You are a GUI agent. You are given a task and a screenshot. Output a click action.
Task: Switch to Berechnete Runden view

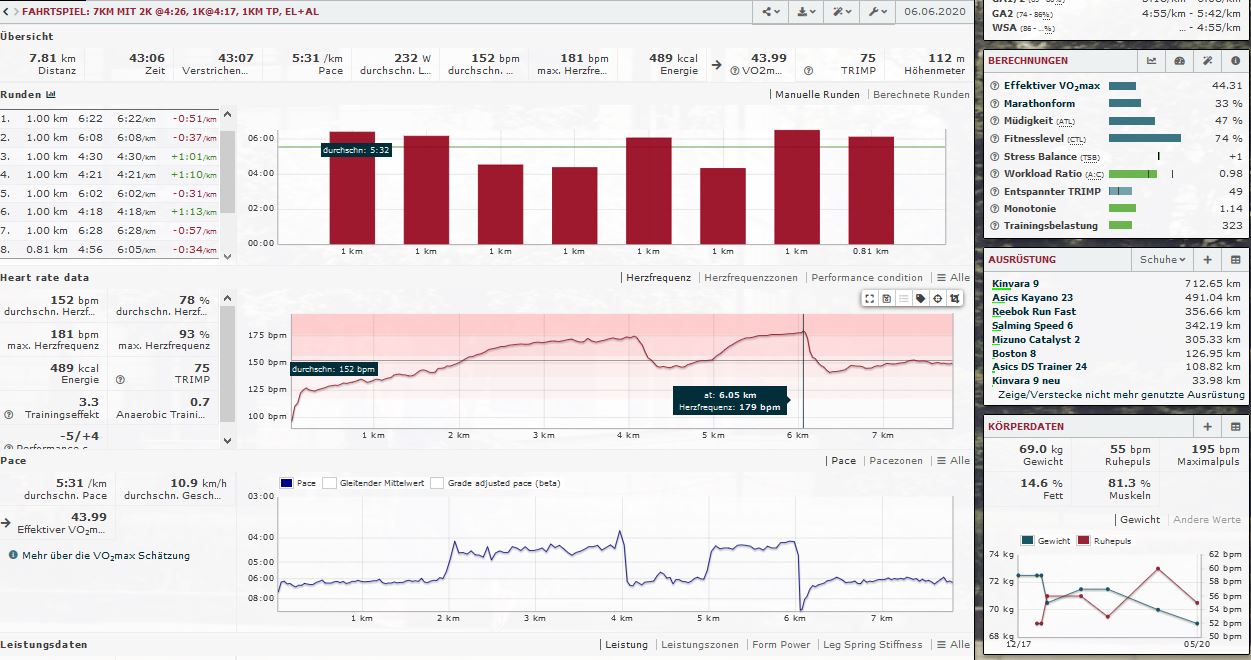(x=921, y=95)
